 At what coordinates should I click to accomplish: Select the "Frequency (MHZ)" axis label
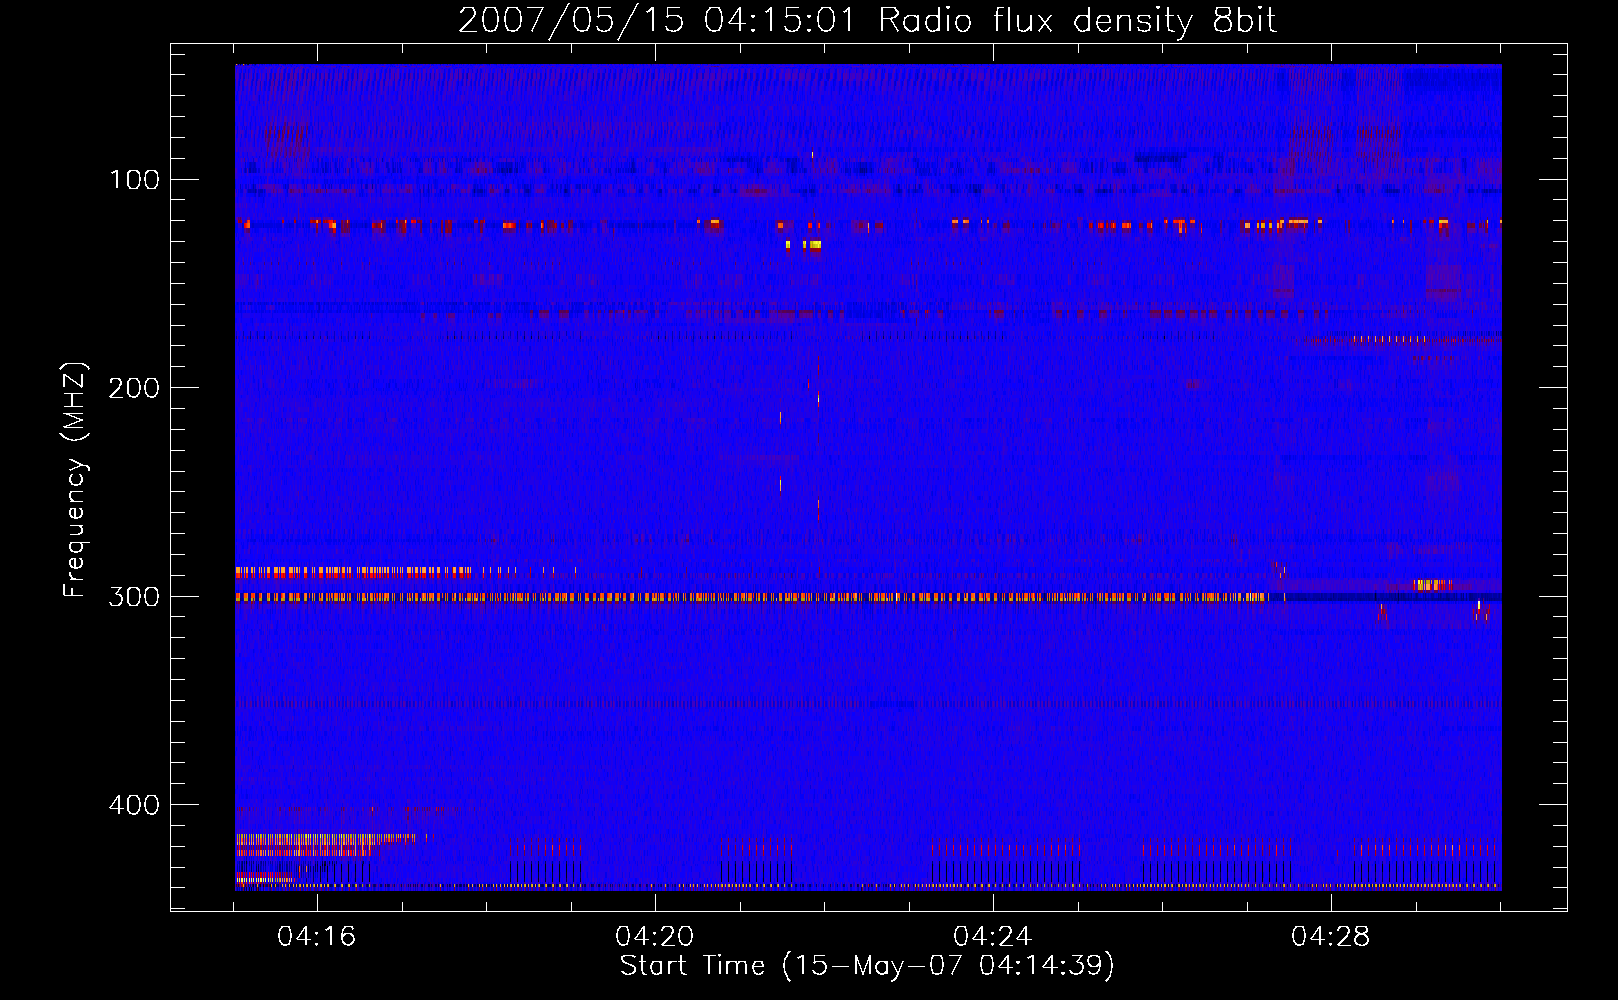(x=75, y=480)
